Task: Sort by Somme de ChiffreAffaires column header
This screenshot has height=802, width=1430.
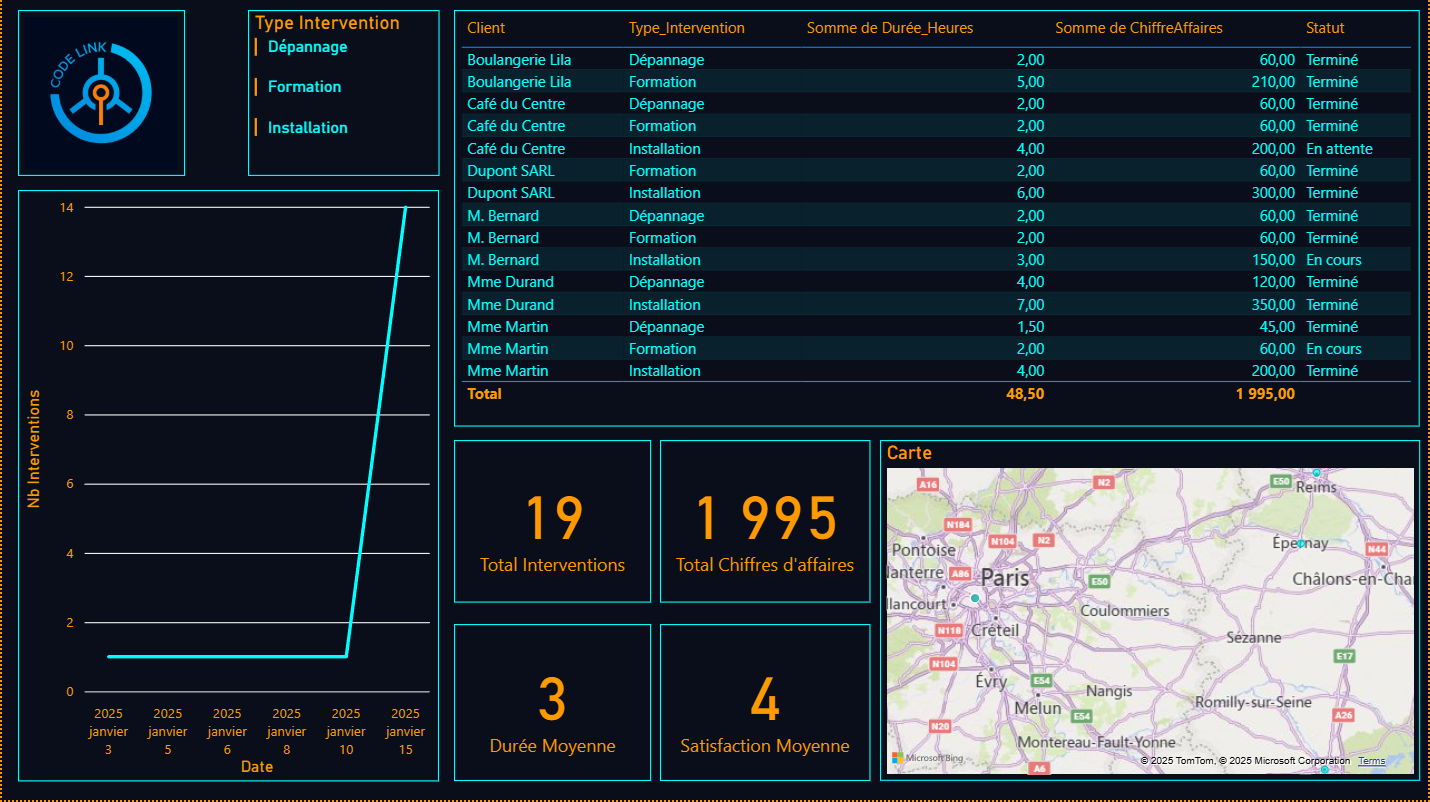Action: coord(1139,28)
